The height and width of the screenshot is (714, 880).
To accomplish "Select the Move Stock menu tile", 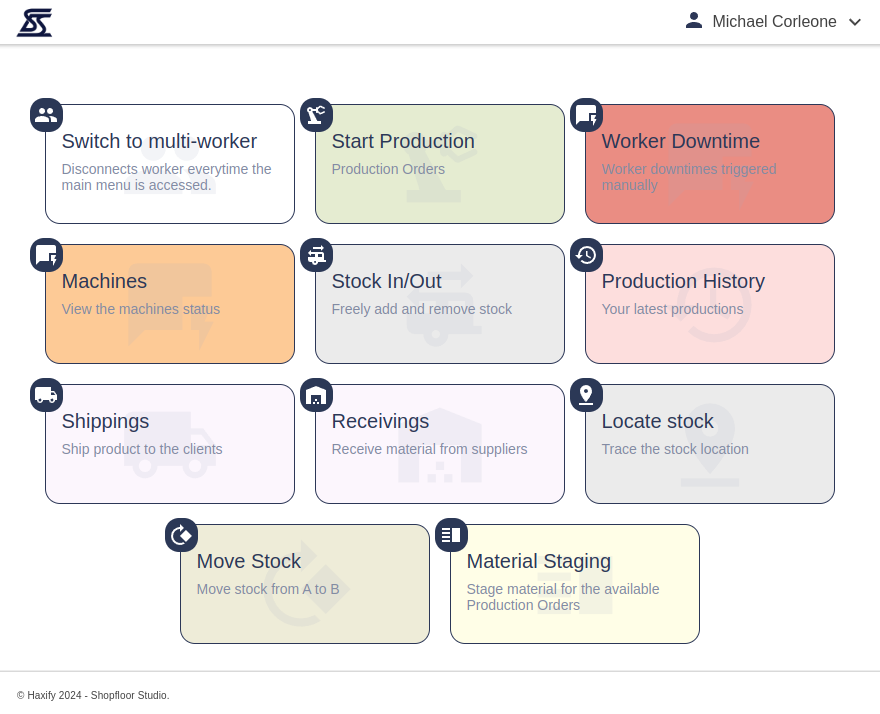I will point(305,585).
